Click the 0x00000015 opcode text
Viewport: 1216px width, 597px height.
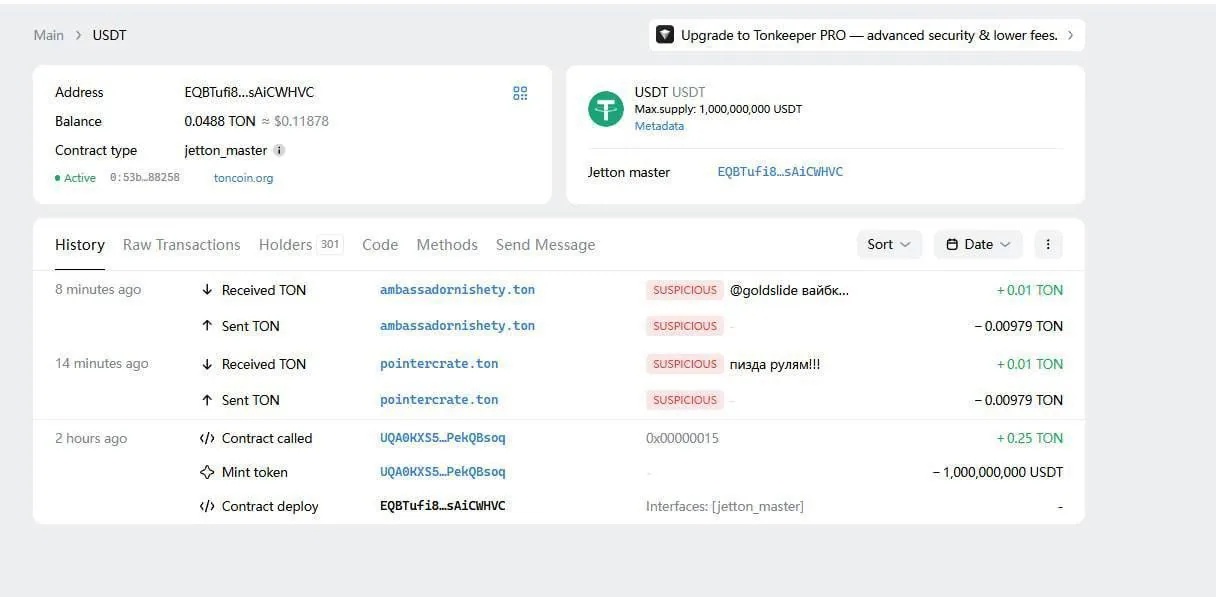coord(682,438)
